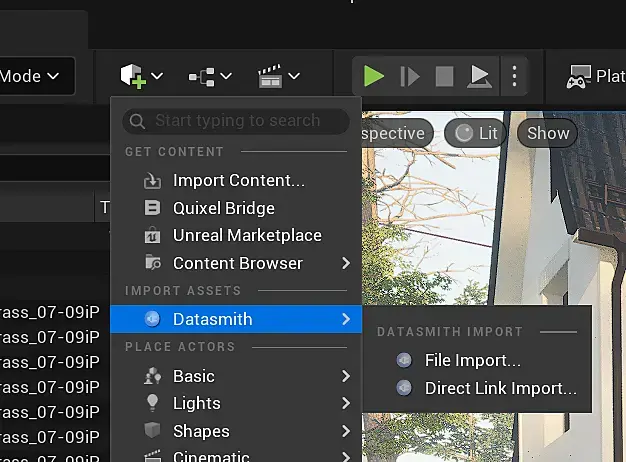Click the Platforms gamepad icon
This screenshot has width=626, height=462.
coord(578,77)
